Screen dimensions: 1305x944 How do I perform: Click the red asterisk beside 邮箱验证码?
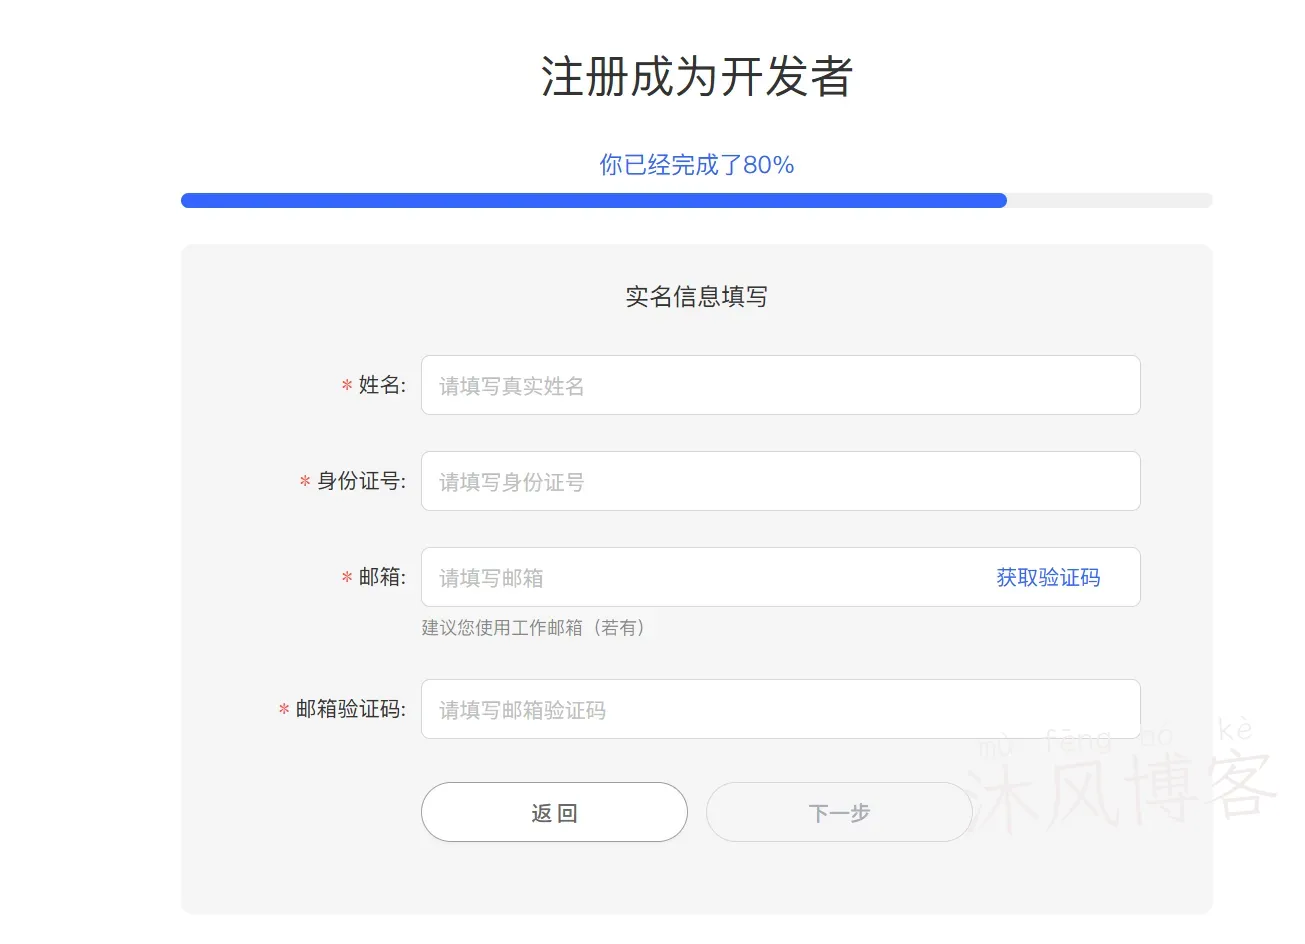pyautogui.click(x=281, y=709)
